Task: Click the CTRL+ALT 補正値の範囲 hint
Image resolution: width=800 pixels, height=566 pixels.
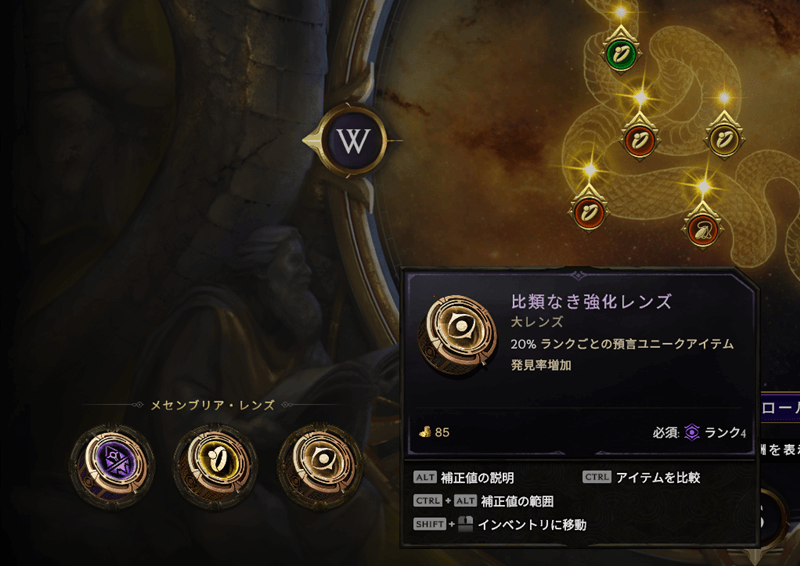Action: point(483,501)
